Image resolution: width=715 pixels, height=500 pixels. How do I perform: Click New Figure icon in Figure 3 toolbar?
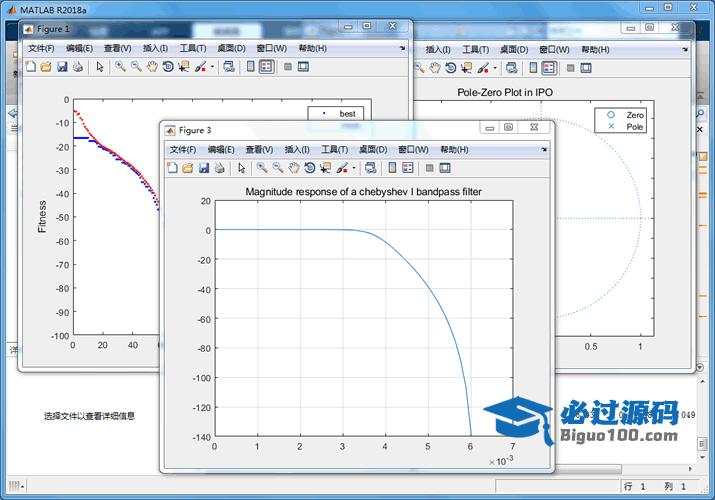coord(172,168)
